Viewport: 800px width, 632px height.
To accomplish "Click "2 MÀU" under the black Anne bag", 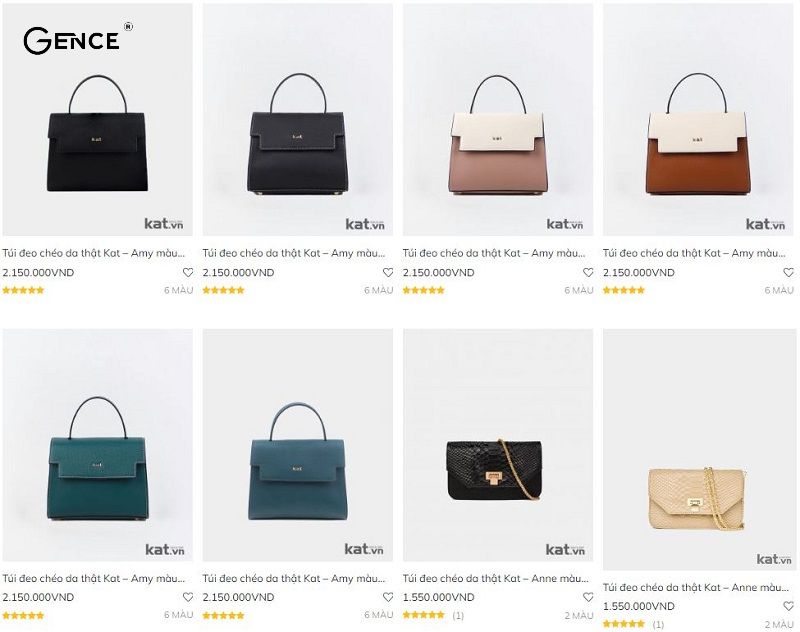I will point(578,615).
